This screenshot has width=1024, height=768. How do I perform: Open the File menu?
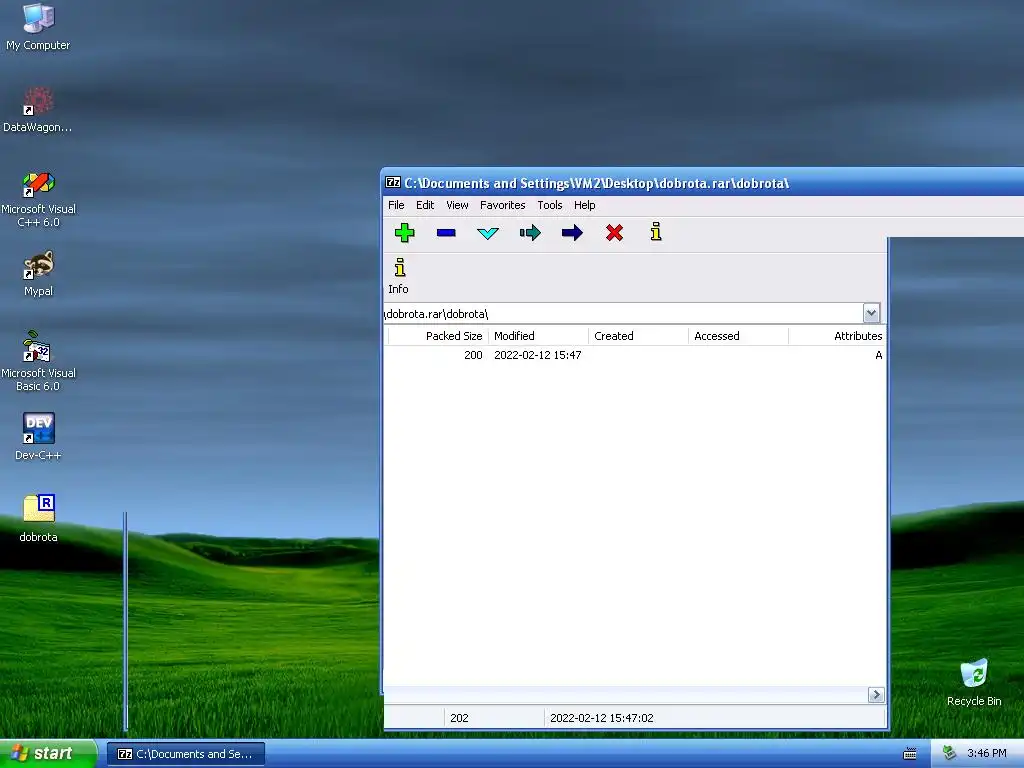pyautogui.click(x=396, y=205)
